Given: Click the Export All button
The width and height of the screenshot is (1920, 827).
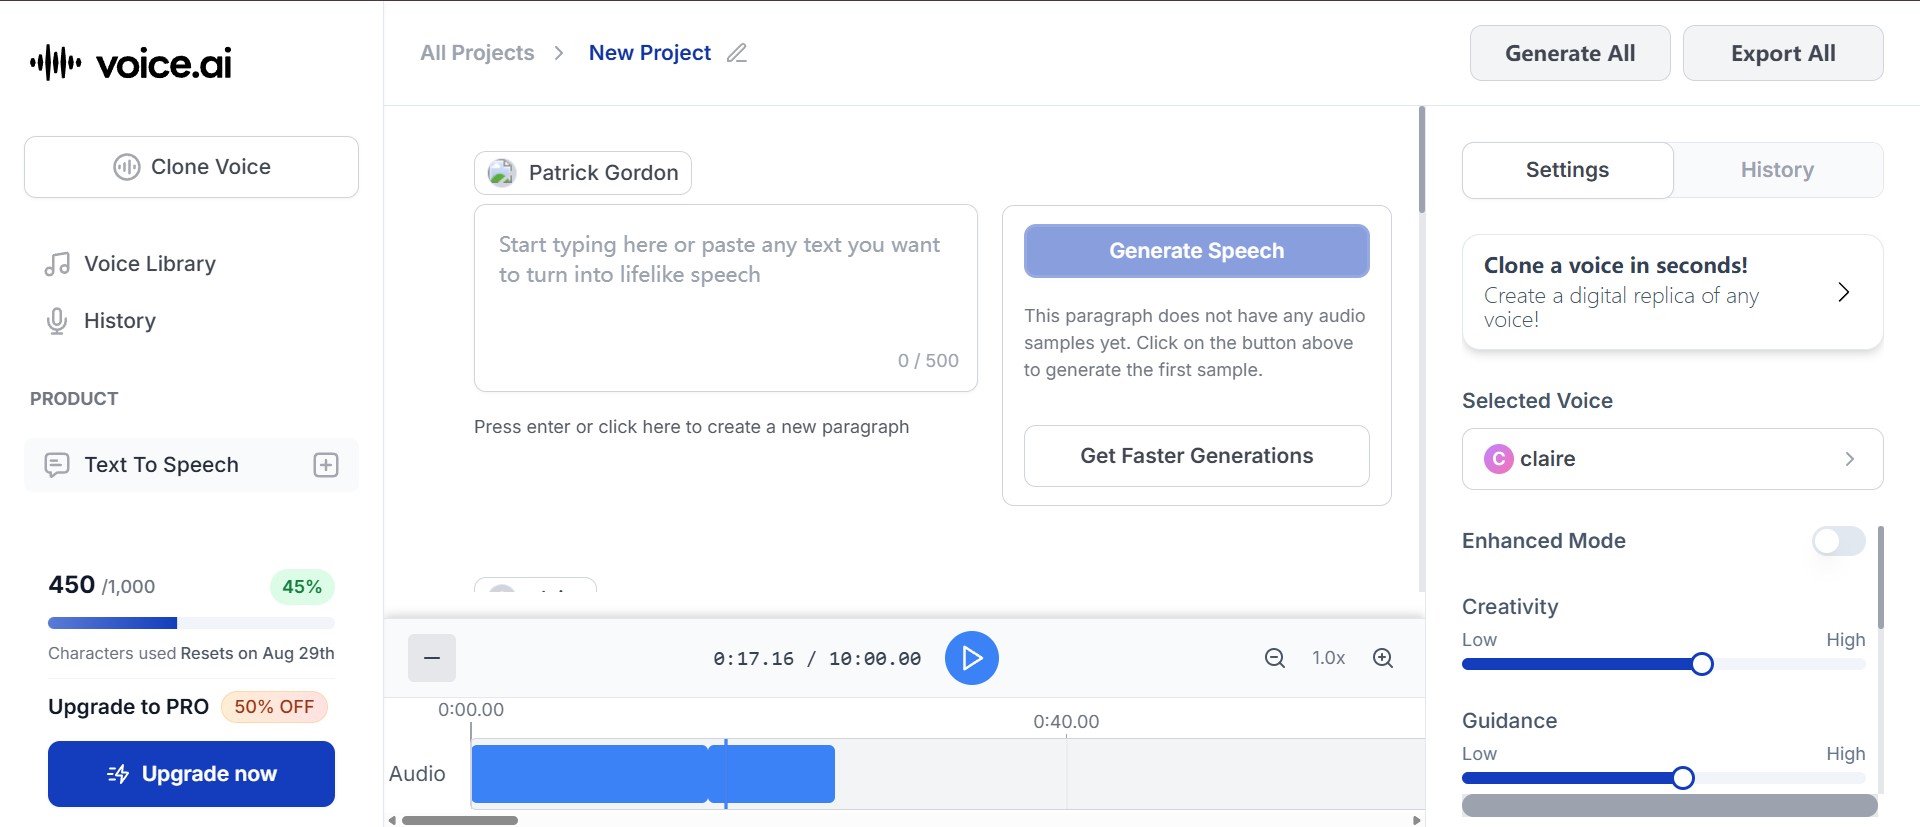Looking at the screenshot, I should tap(1783, 53).
